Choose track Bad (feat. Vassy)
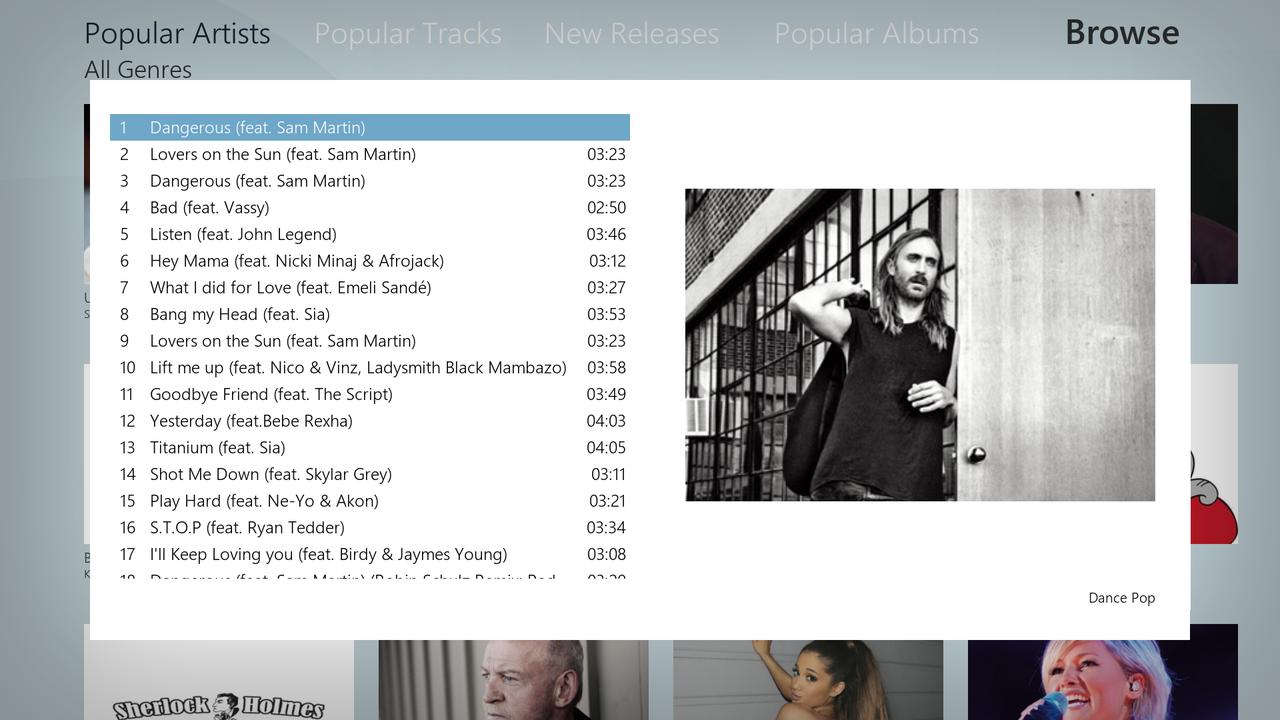 click(370, 207)
